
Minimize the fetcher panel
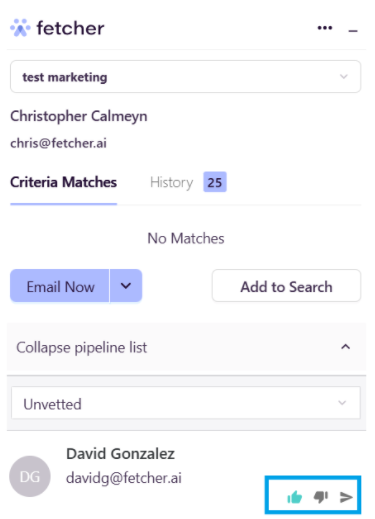click(353, 31)
